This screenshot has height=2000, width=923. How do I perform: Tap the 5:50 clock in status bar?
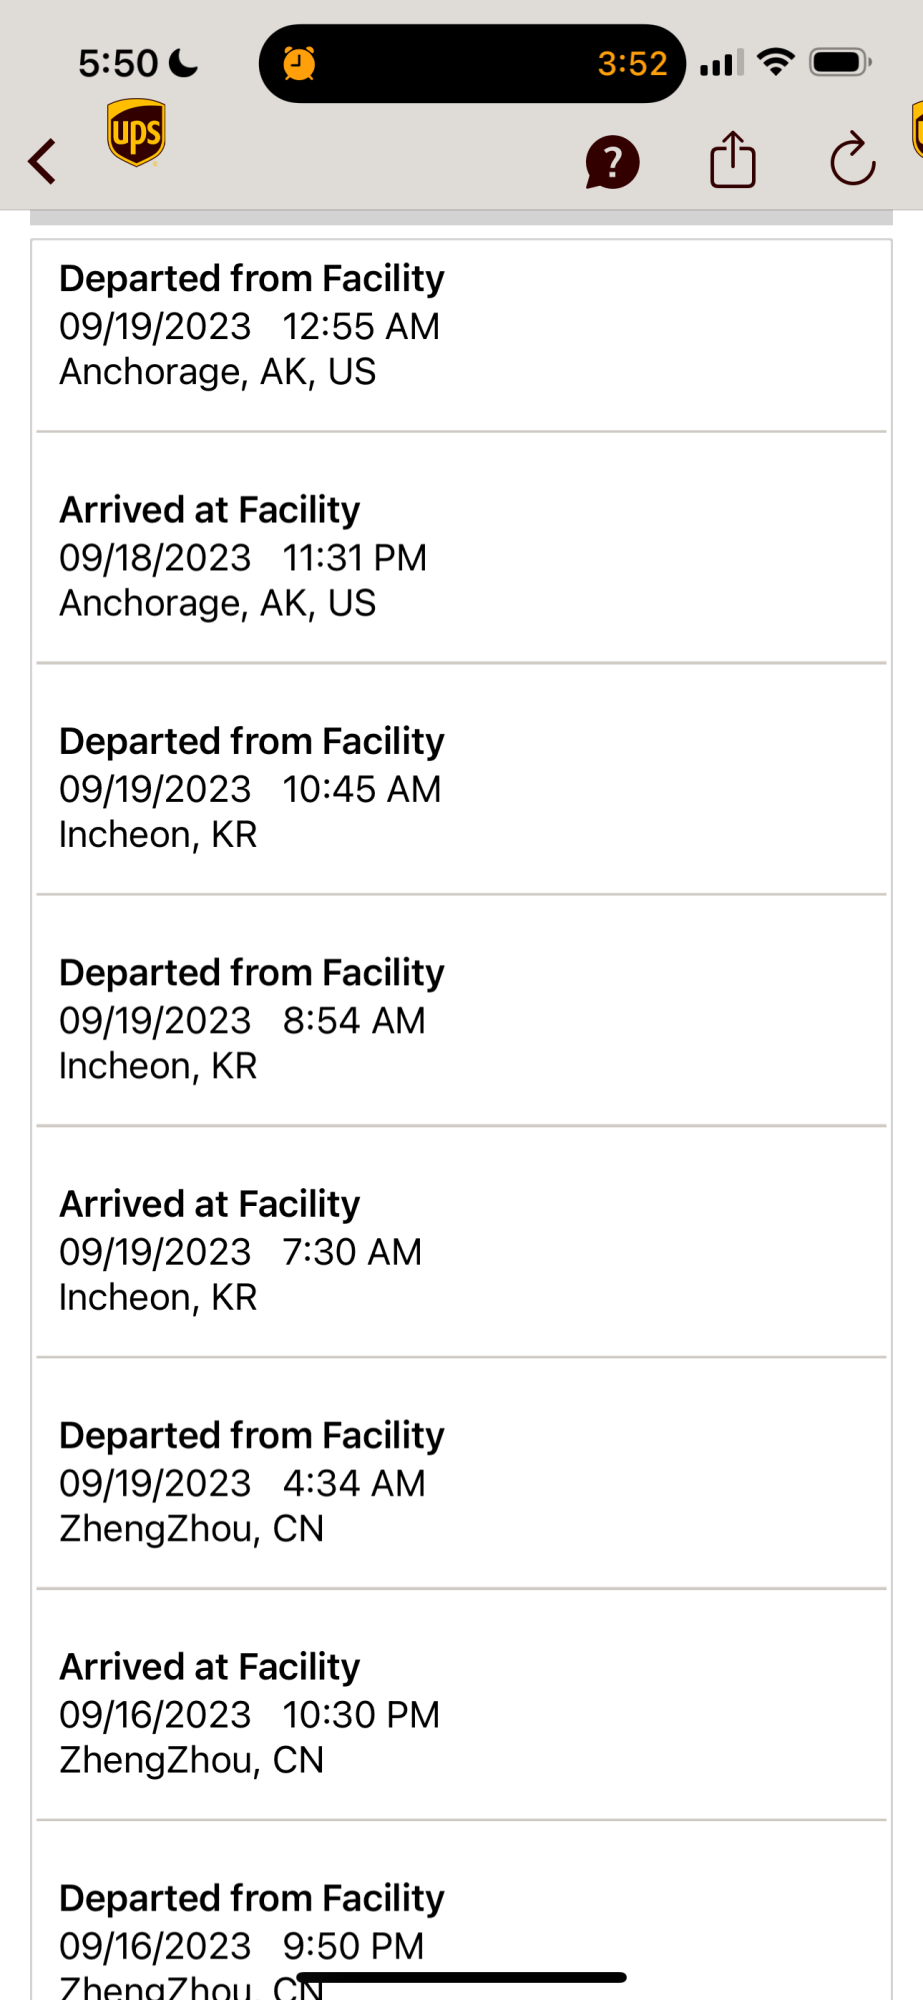(x=118, y=64)
